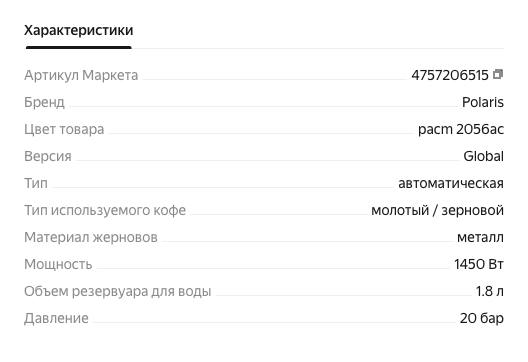Click the молотый / зерновой value
528x362 pixels.
coord(437,210)
